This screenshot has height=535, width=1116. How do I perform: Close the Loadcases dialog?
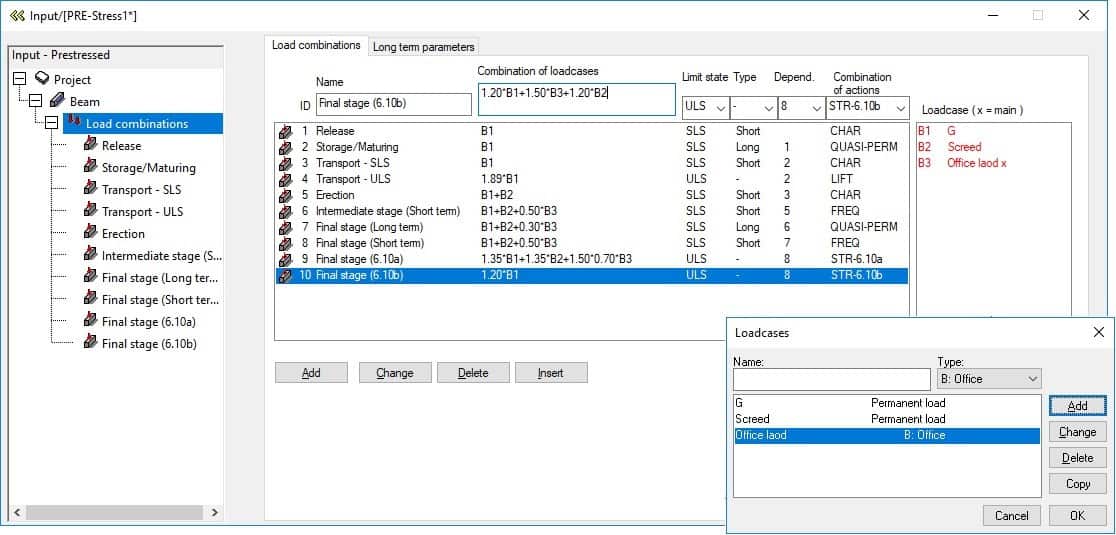(x=1098, y=332)
